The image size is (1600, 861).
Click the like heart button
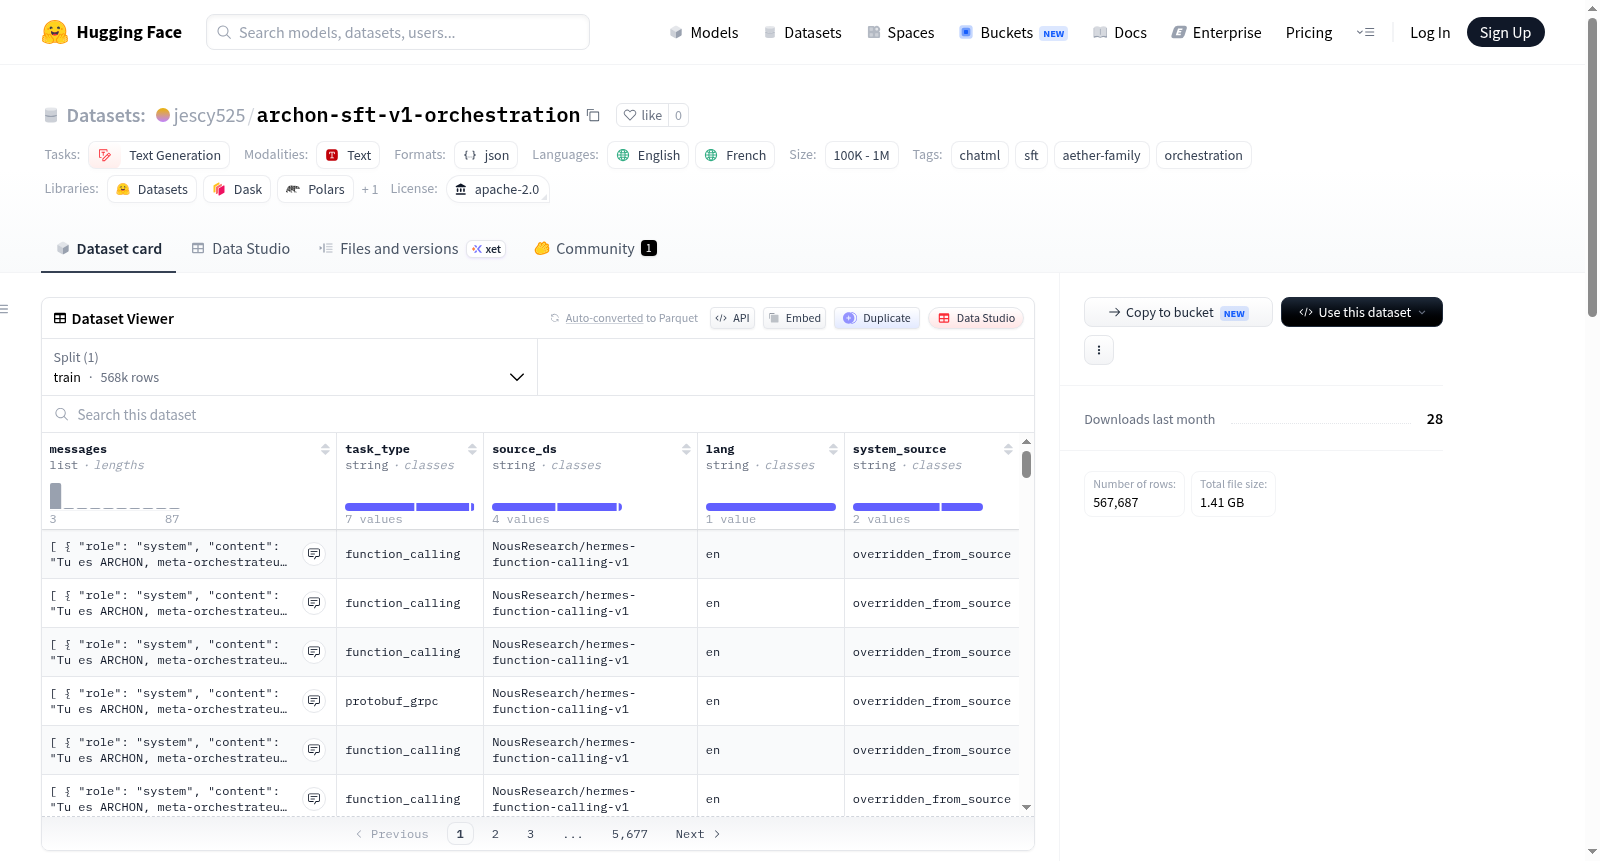pos(642,115)
